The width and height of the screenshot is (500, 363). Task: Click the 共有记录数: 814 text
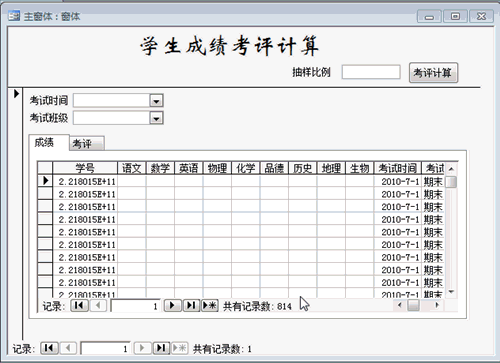coord(257,306)
